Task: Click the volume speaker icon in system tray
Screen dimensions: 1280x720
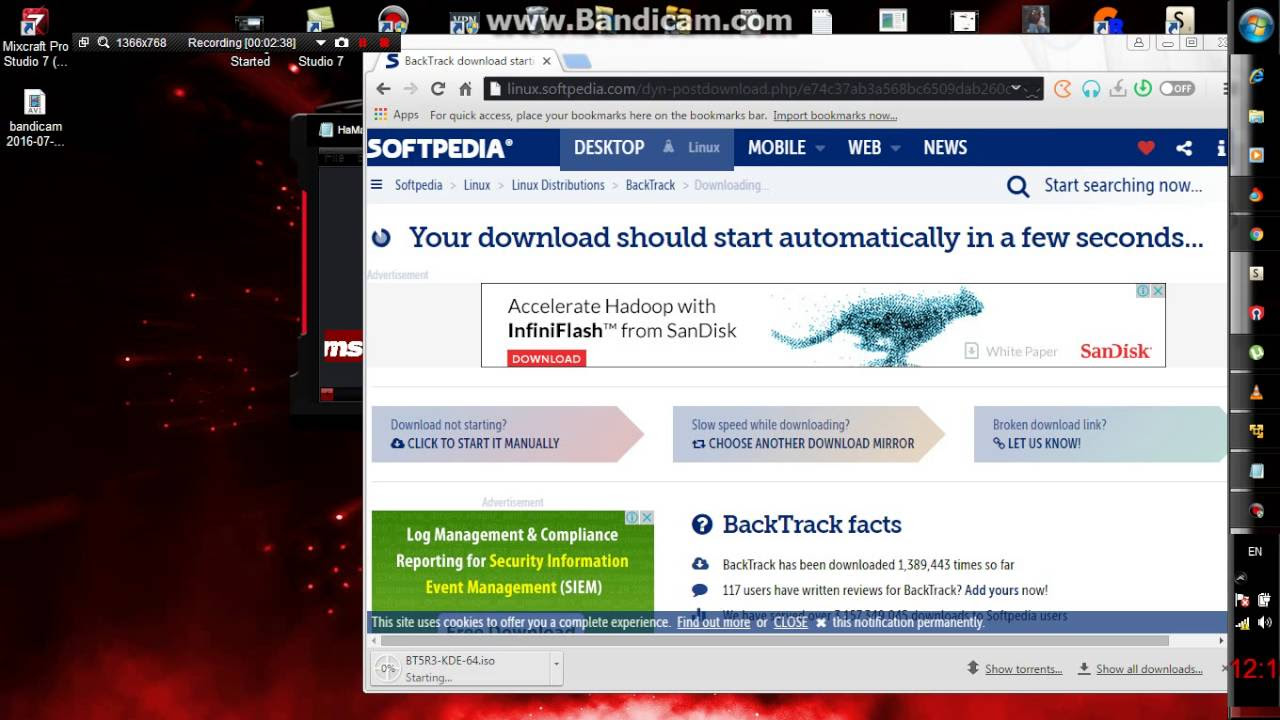Action: (1265, 622)
